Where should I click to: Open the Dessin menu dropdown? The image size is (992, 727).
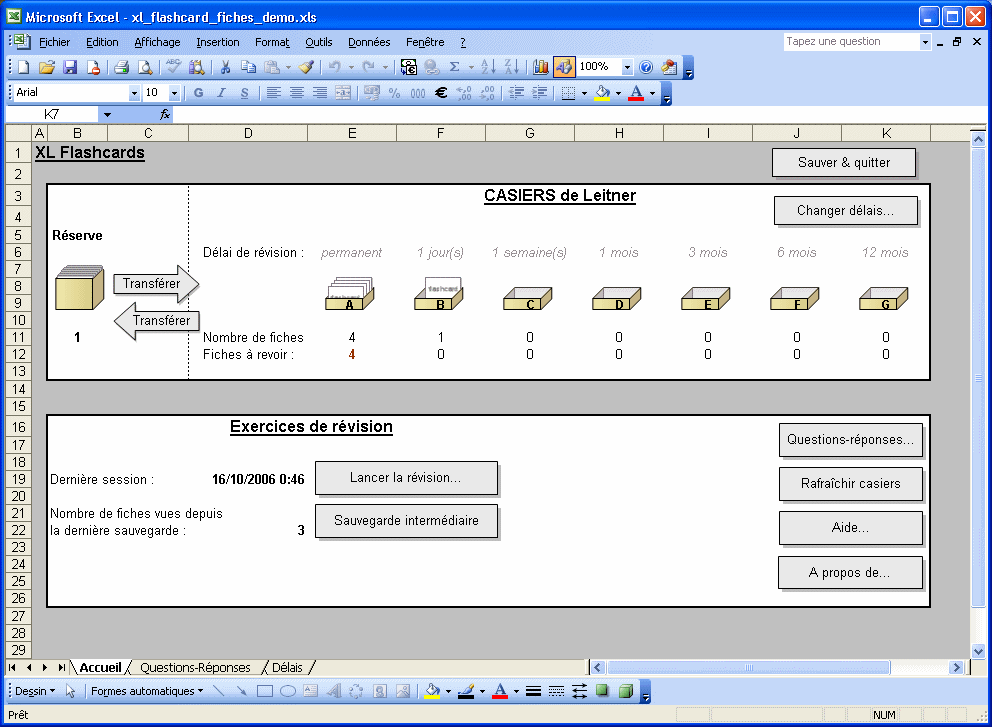point(35,691)
